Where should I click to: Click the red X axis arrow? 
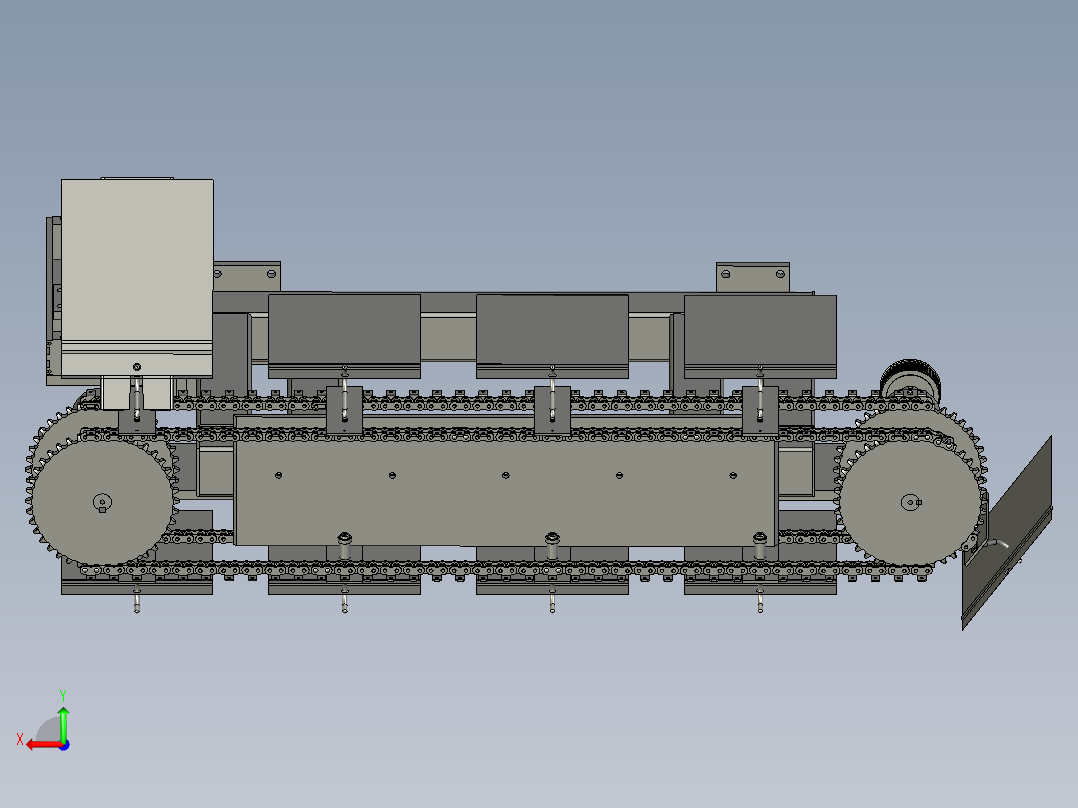[x=43, y=745]
